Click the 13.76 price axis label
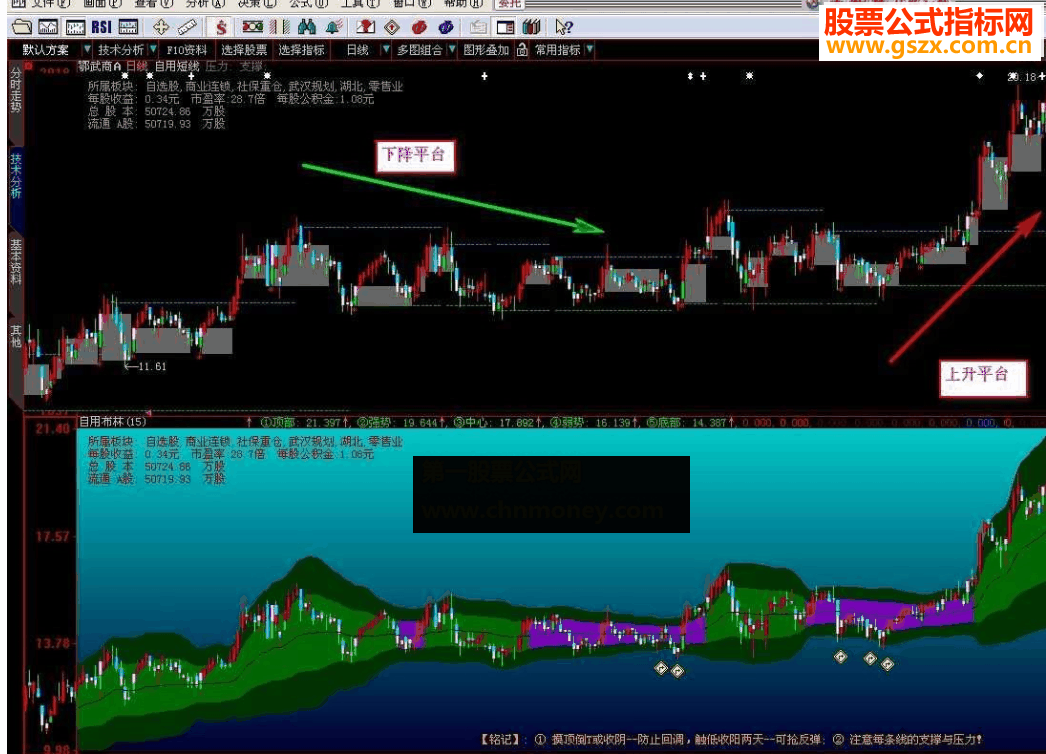Image resolution: width=1046 pixels, height=754 pixels. tap(53, 643)
